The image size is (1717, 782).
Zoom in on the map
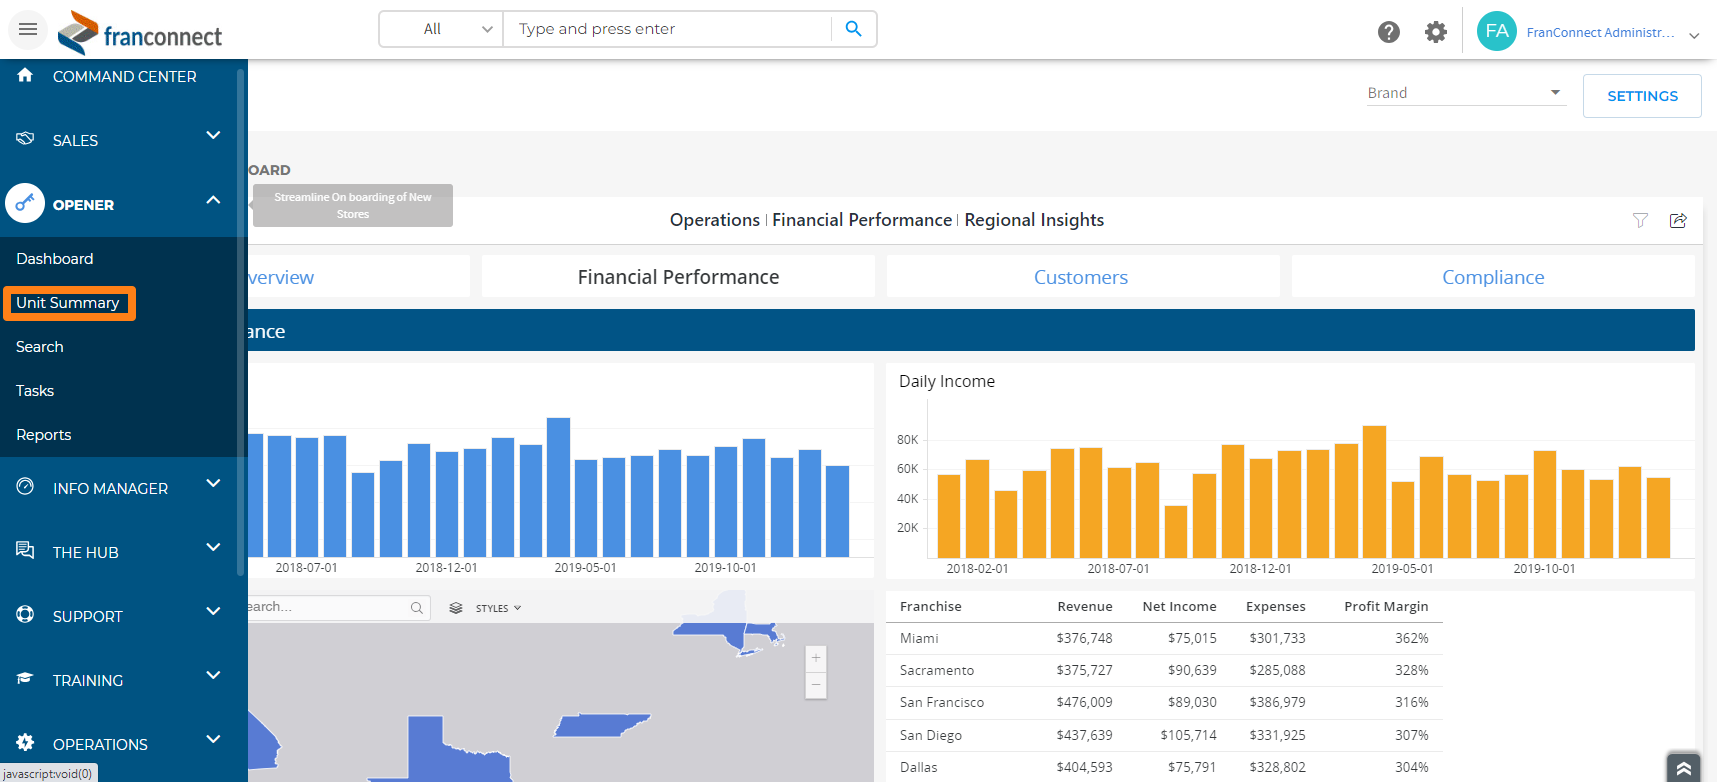(816, 658)
